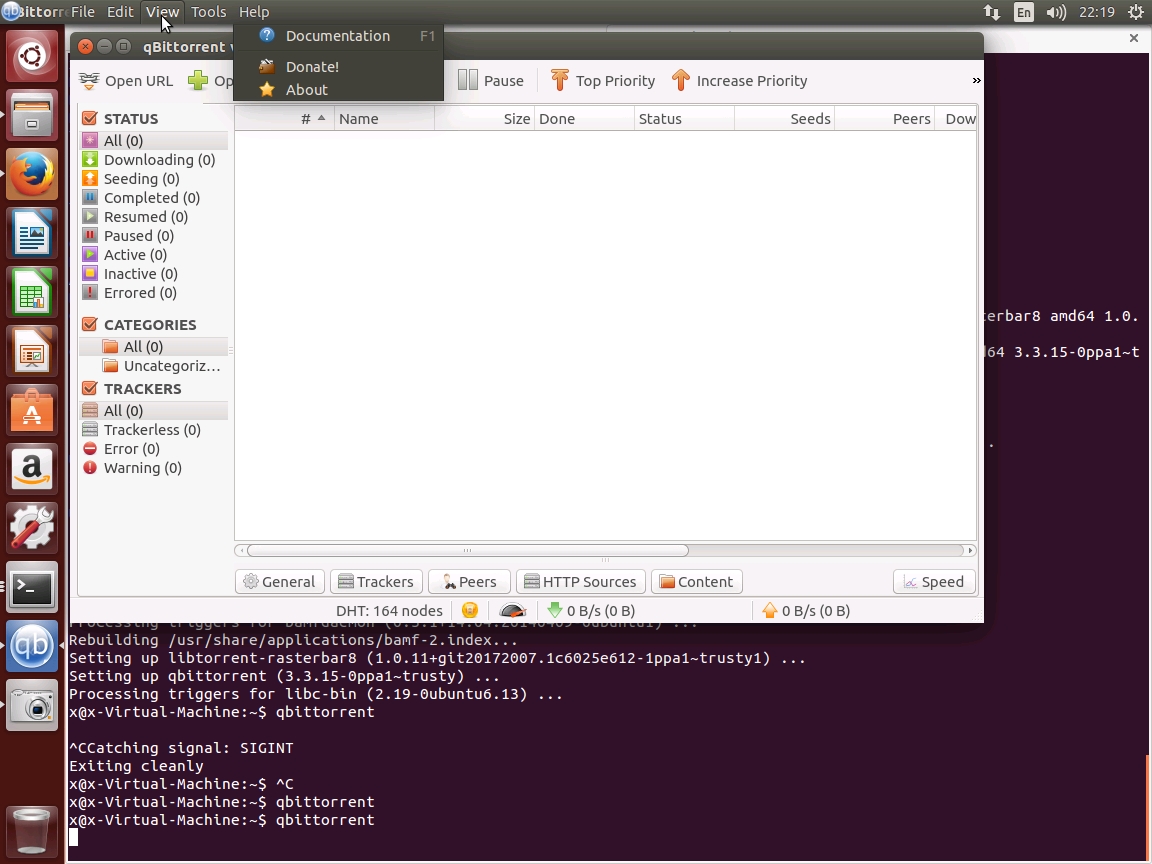This screenshot has width=1152, height=864.
Task: Sort by the Done column header
Action: [x=584, y=119]
